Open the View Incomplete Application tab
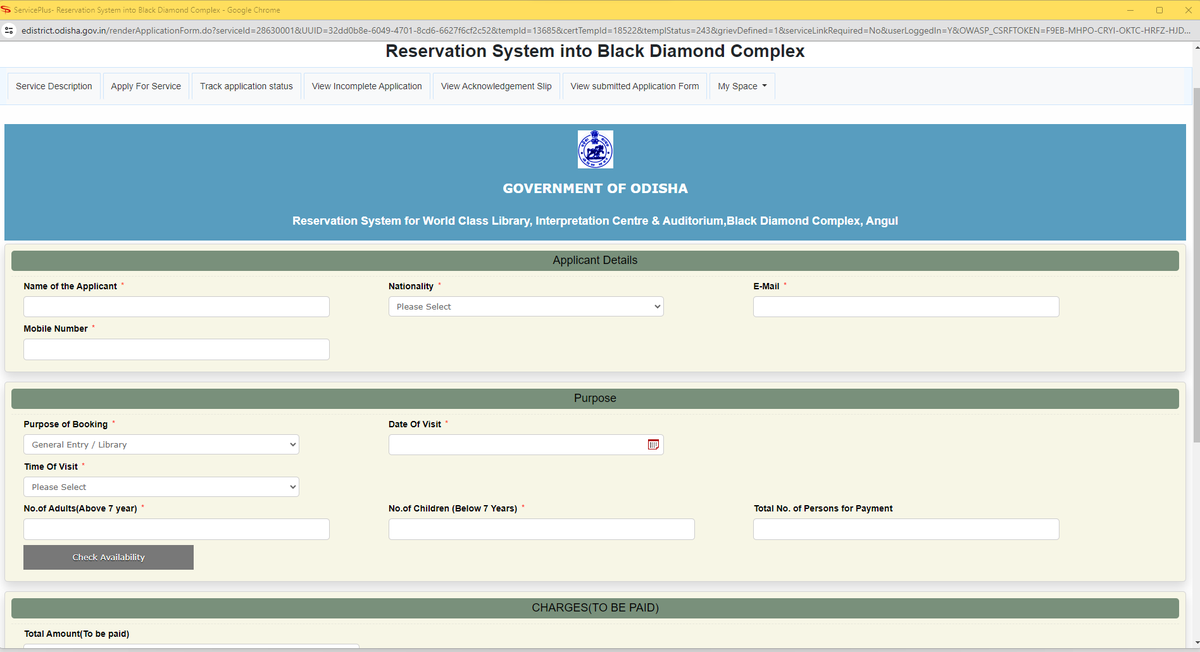This screenshot has width=1200, height=652. click(x=366, y=86)
